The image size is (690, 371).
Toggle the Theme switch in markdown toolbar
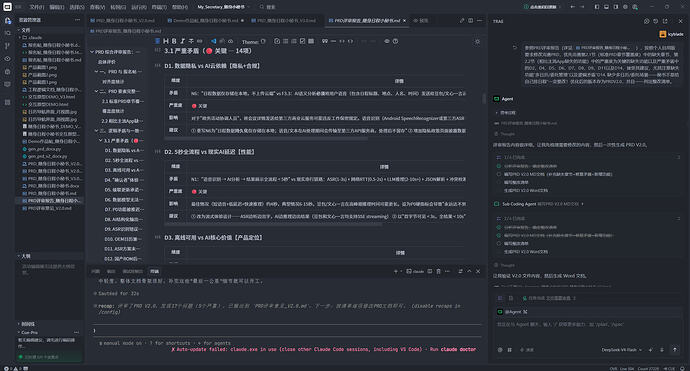click(x=263, y=41)
